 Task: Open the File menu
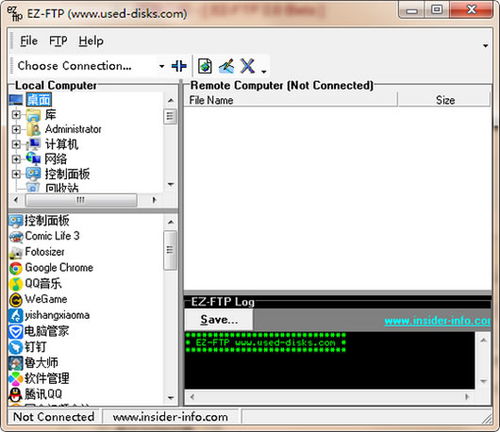click(x=29, y=41)
